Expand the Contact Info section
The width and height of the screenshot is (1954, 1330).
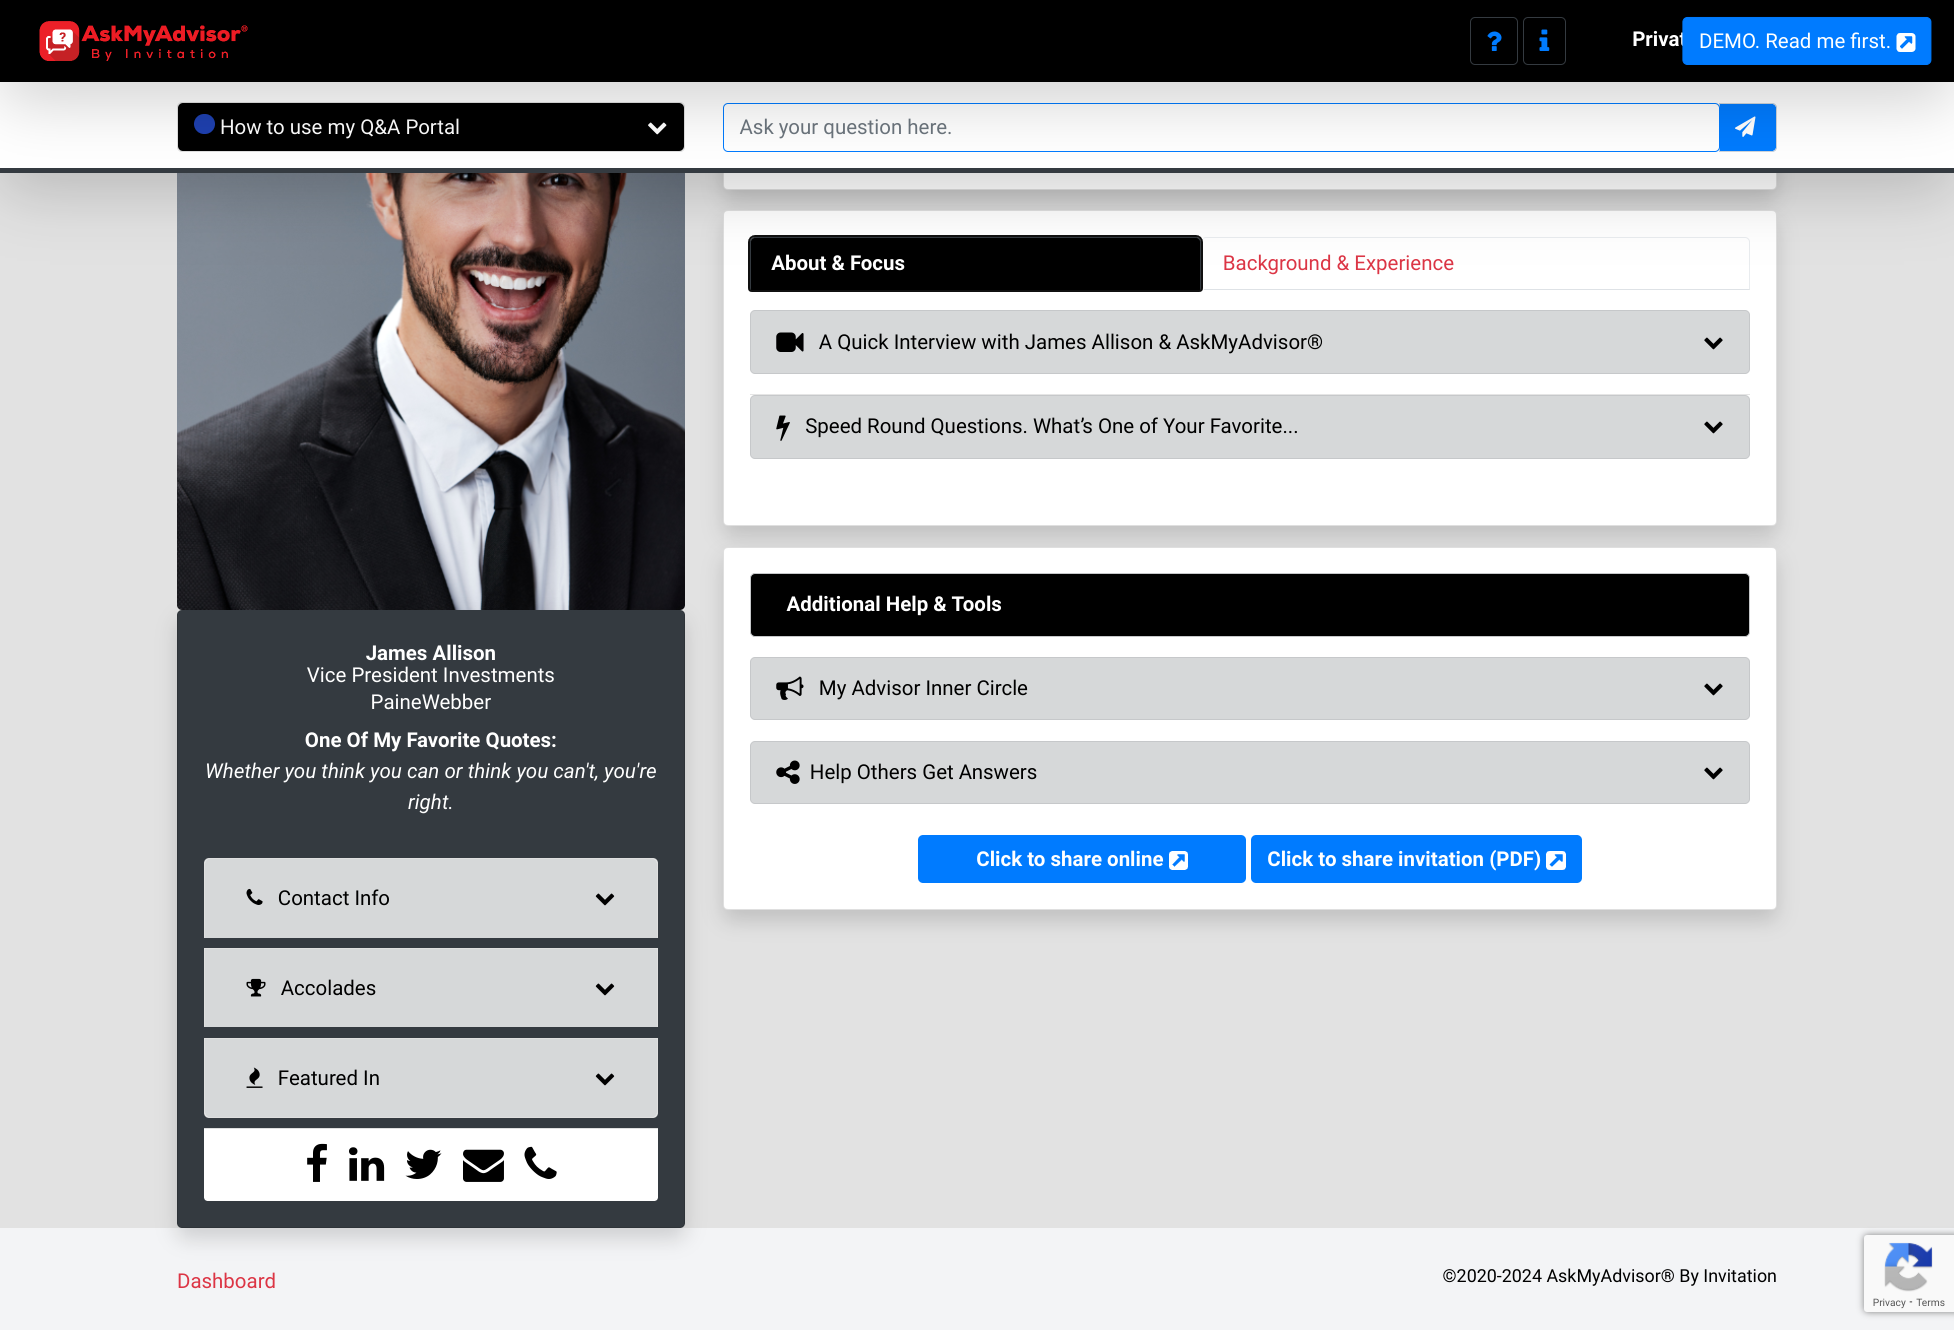pyautogui.click(x=431, y=898)
